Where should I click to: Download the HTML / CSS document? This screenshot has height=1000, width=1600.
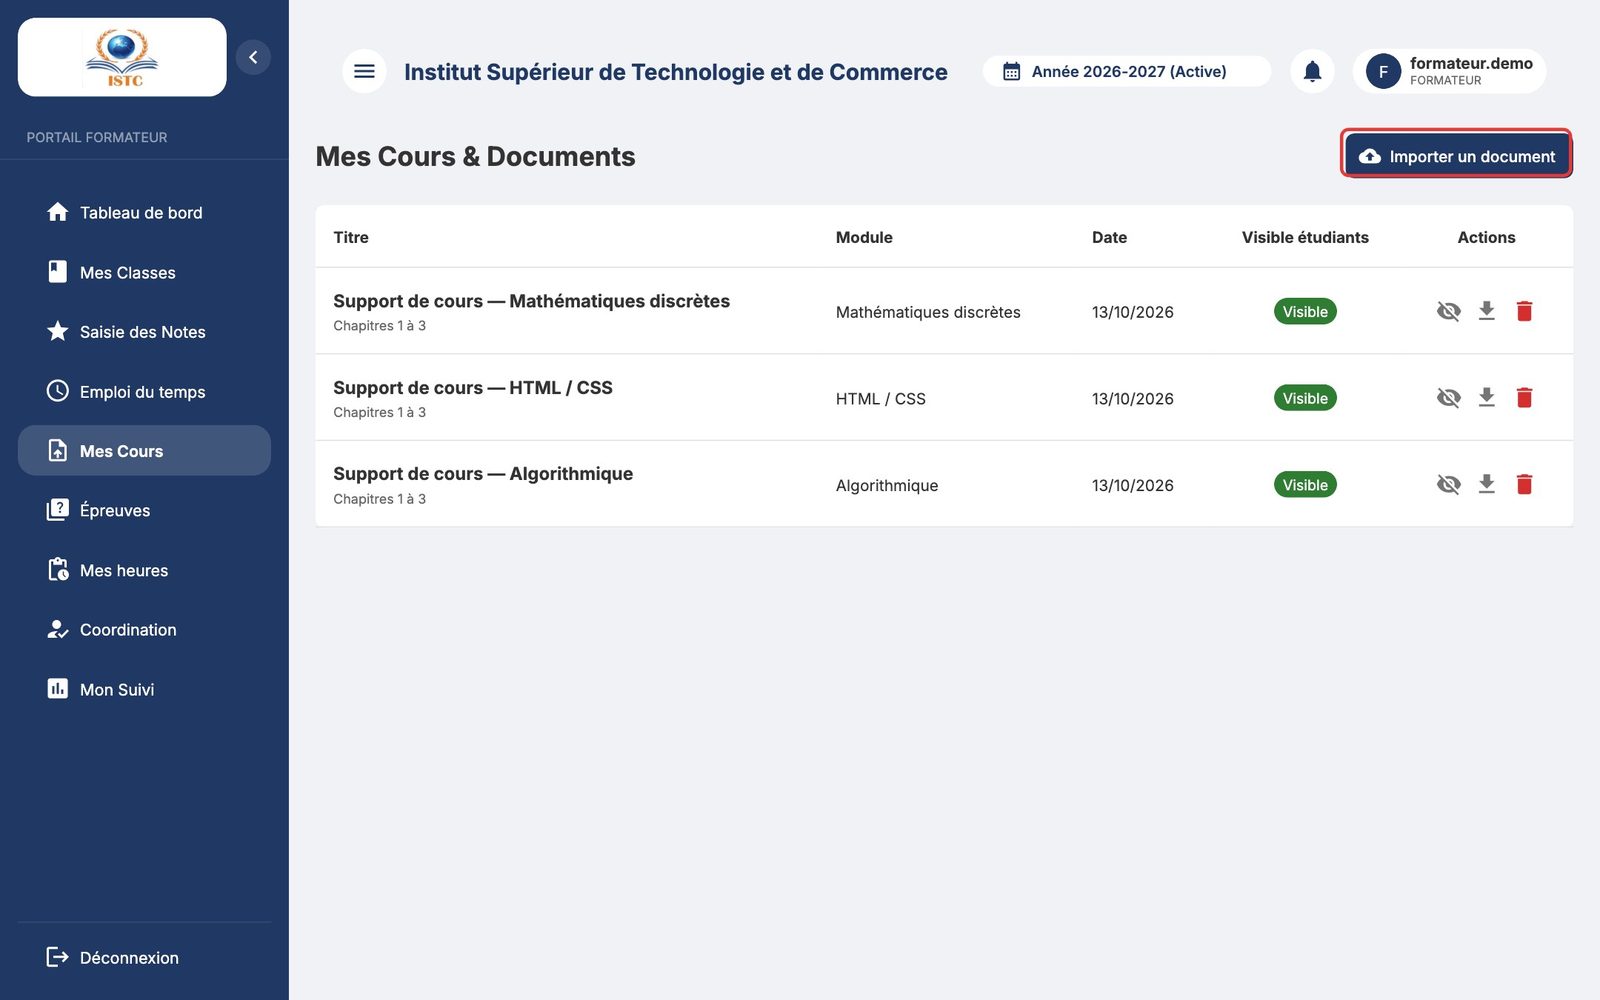point(1487,398)
